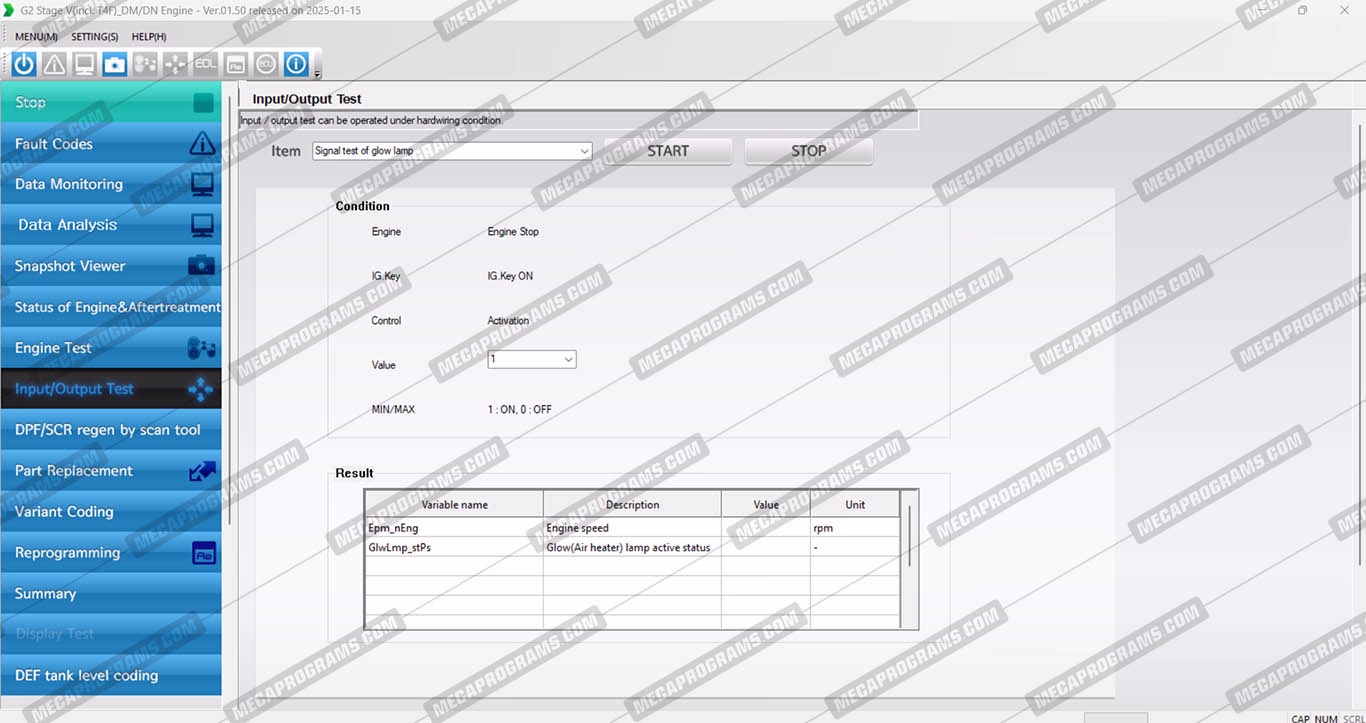Click the four-arrows toolbar icon
This screenshot has width=1366, height=723.
point(175,64)
